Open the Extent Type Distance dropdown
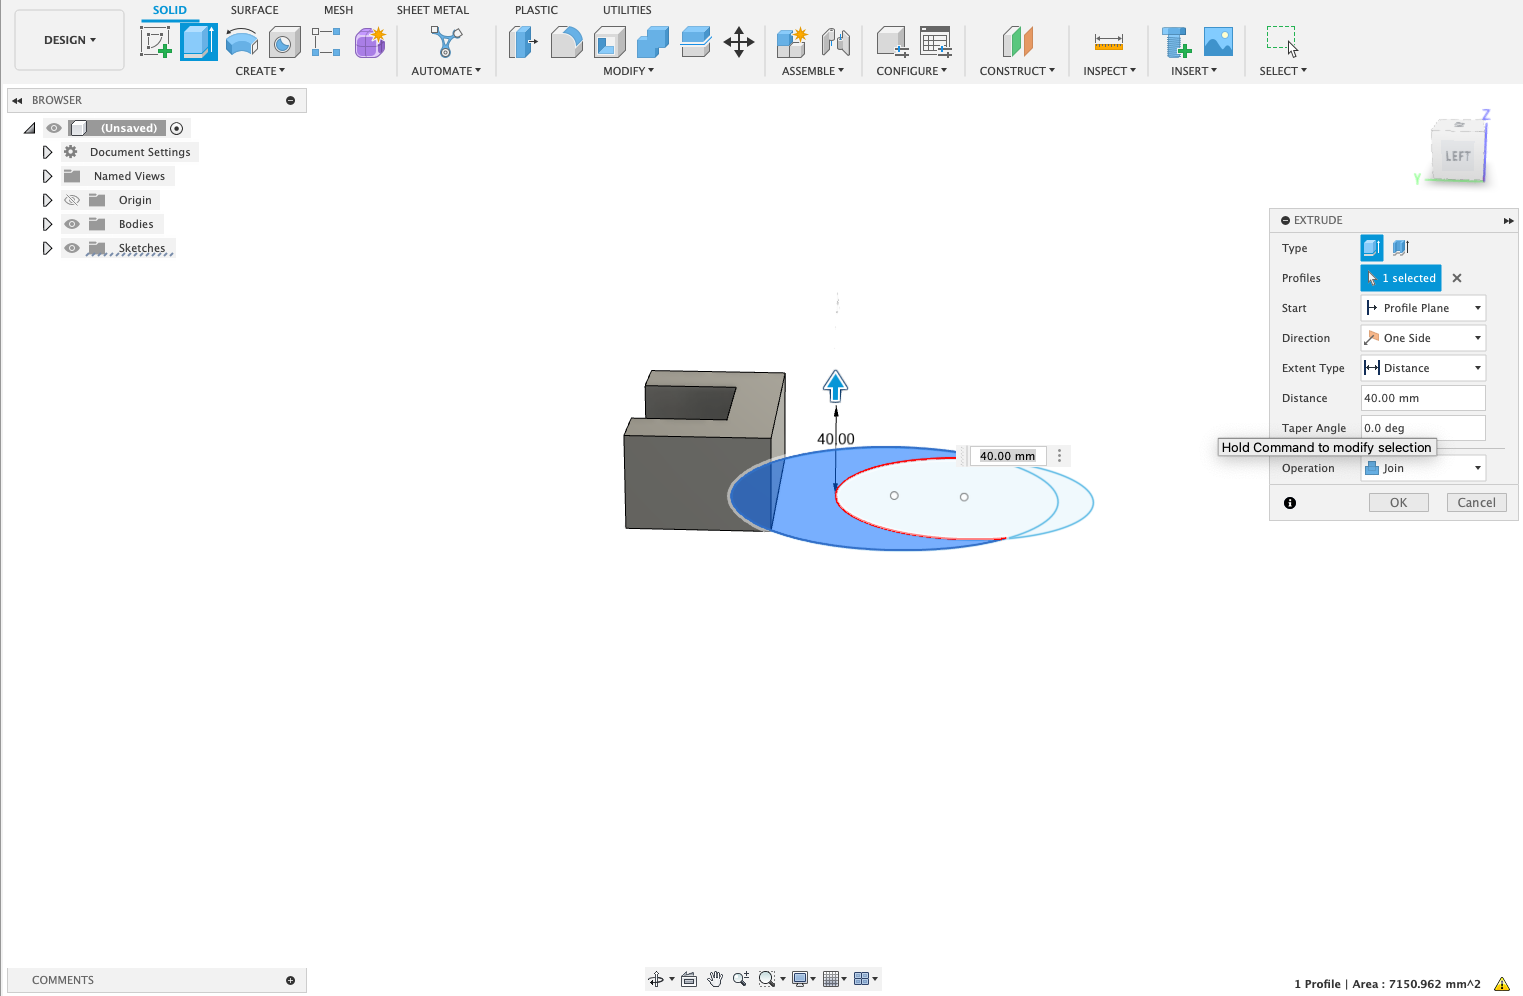The width and height of the screenshot is (1523, 996). [1423, 368]
